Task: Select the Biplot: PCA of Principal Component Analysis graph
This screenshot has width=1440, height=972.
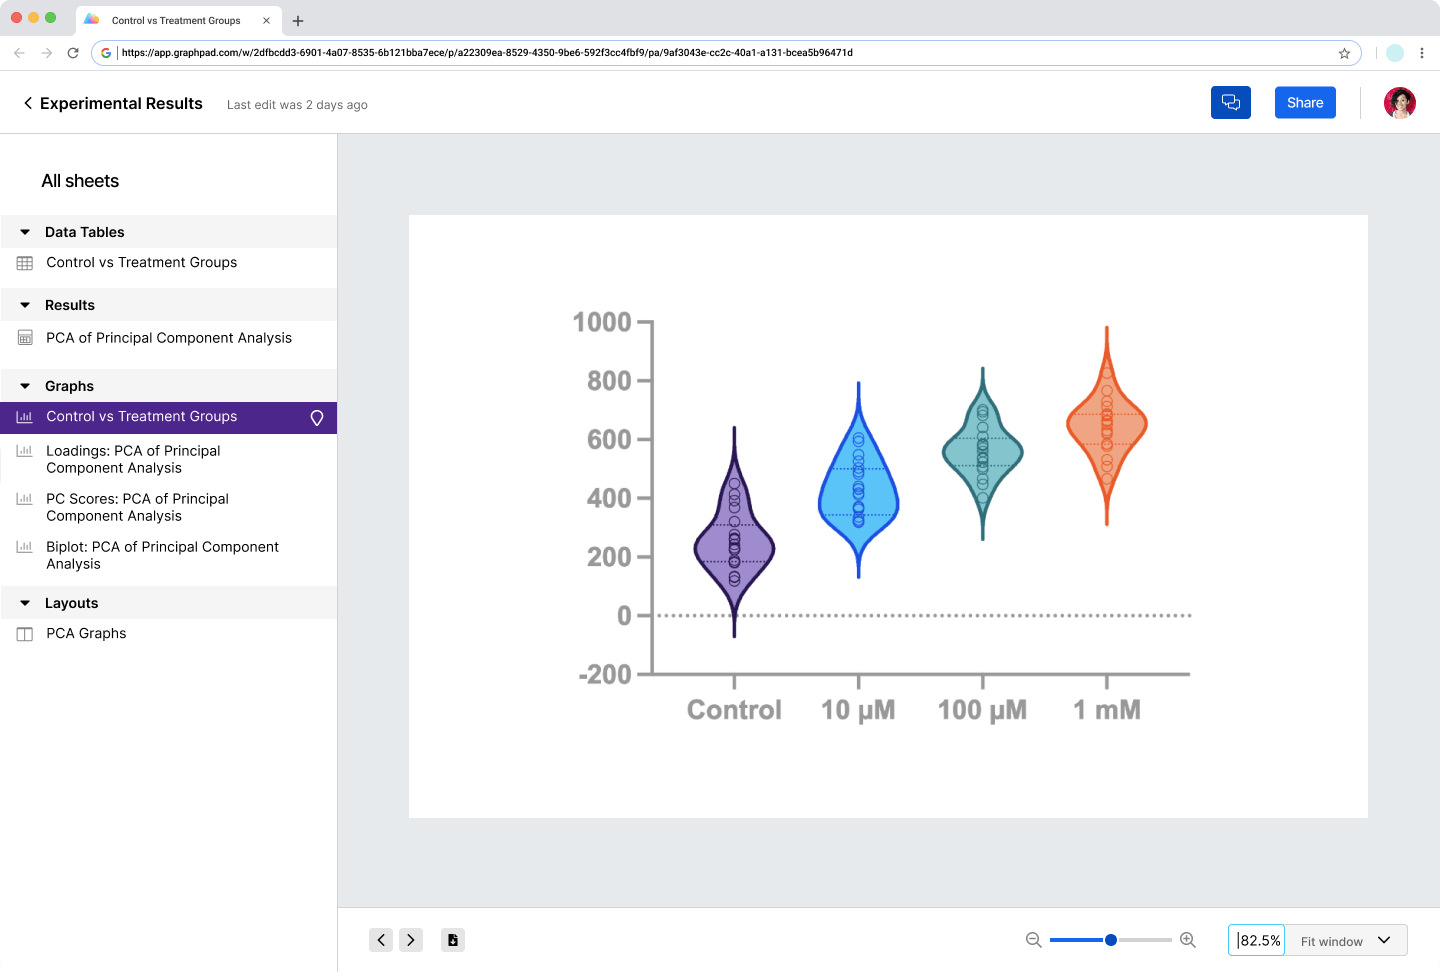Action: click(x=162, y=555)
